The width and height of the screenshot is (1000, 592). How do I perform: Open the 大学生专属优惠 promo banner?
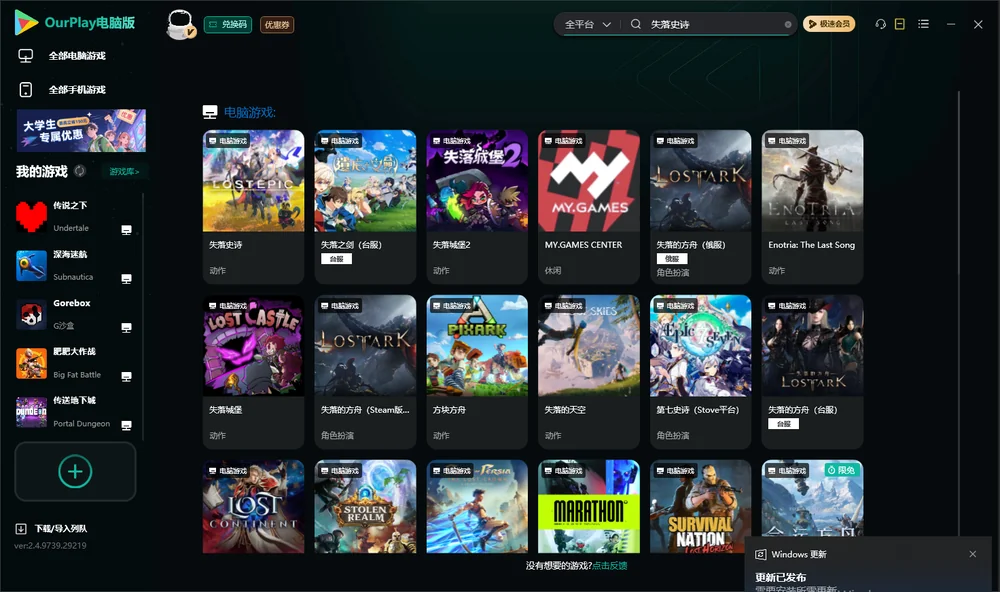(82, 131)
